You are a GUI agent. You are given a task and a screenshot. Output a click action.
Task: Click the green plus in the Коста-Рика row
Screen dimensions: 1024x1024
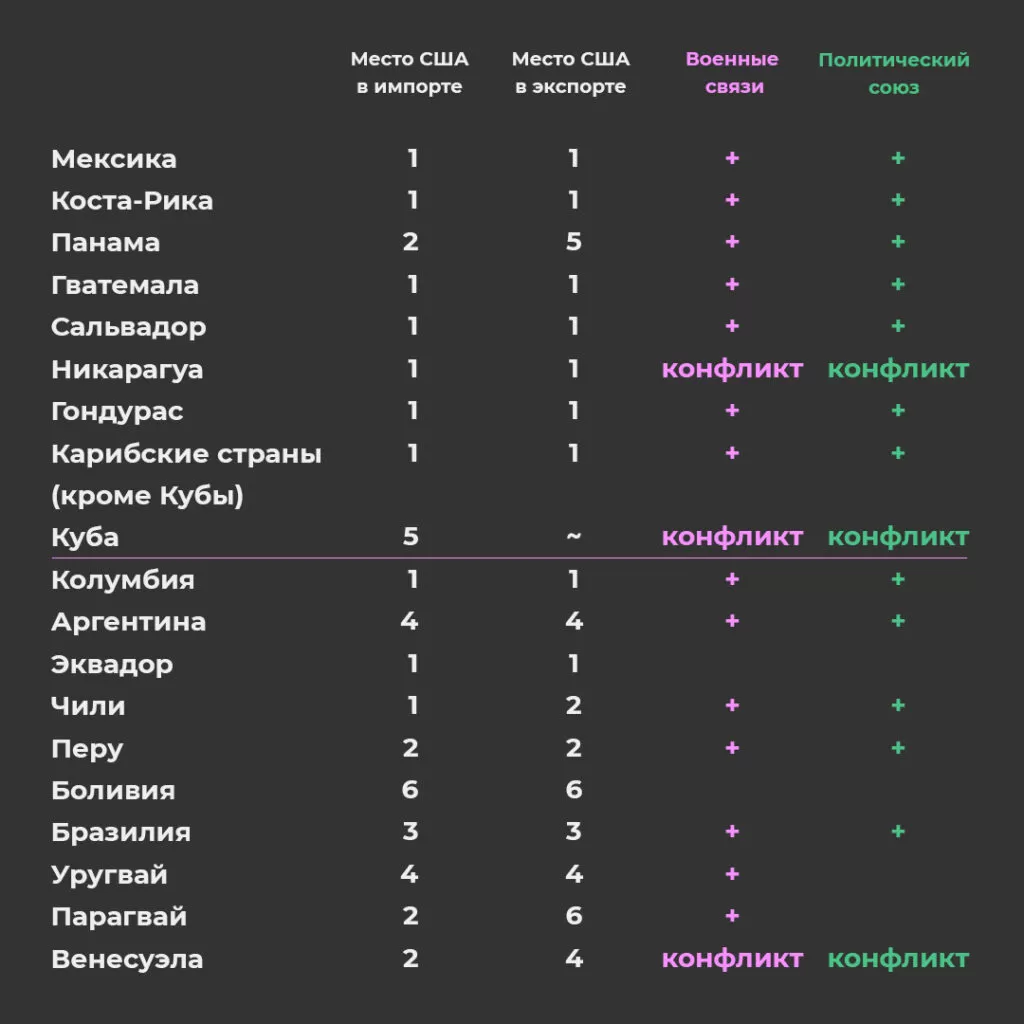898,201
